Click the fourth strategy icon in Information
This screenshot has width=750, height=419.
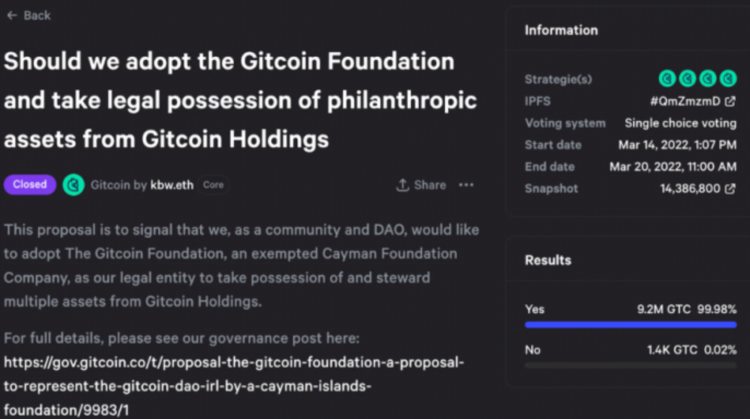(x=727, y=78)
